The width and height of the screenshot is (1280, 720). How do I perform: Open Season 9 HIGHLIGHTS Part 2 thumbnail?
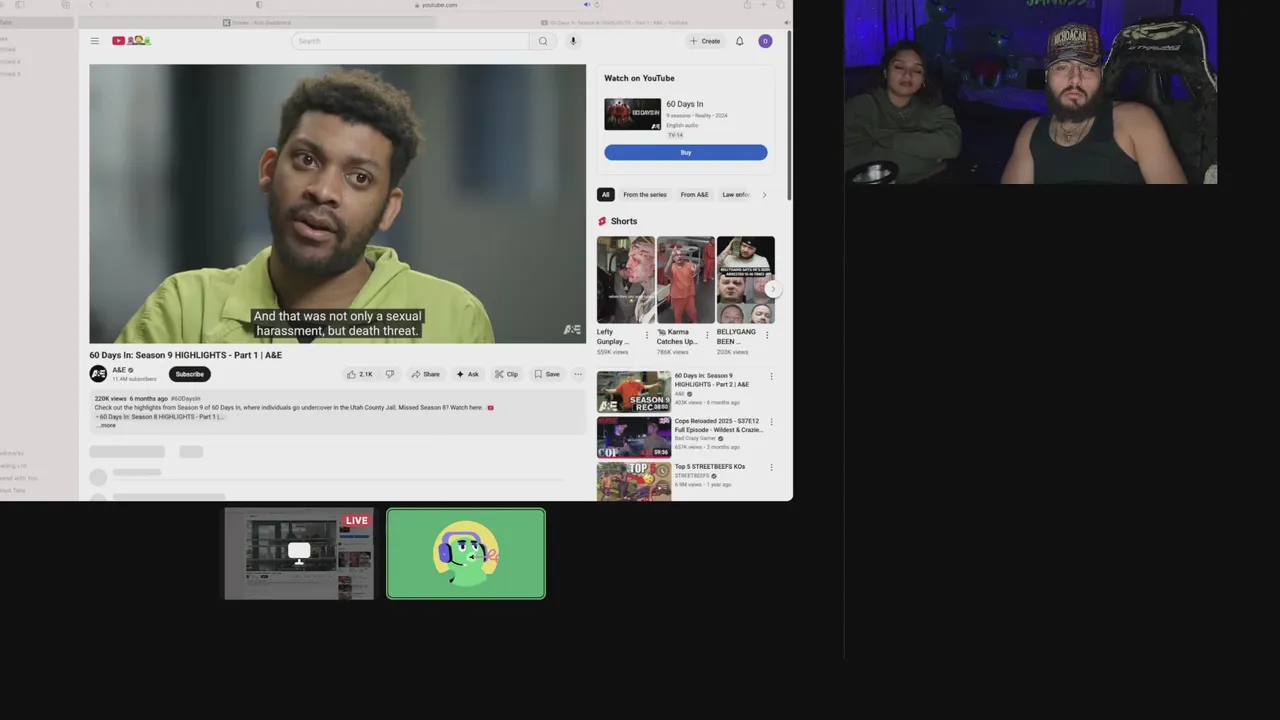click(x=634, y=392)
